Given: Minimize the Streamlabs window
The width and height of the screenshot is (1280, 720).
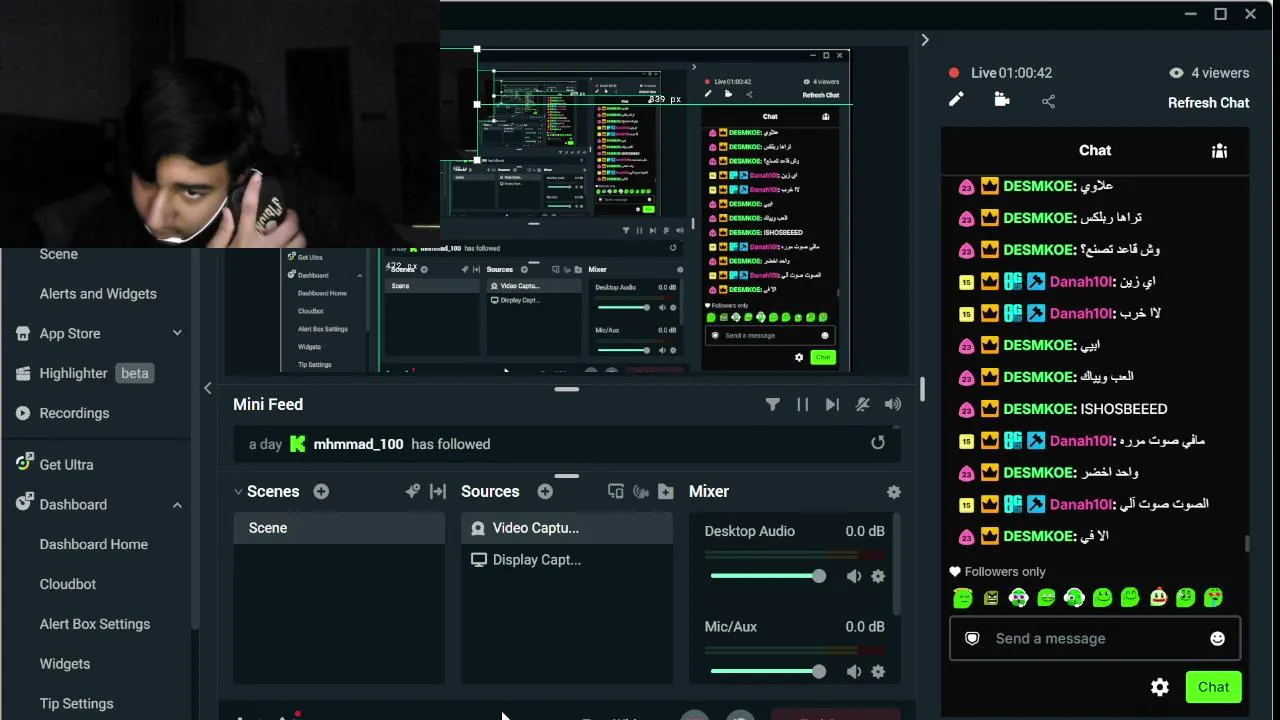Looking at the screenshot, I should [1190, 14].
